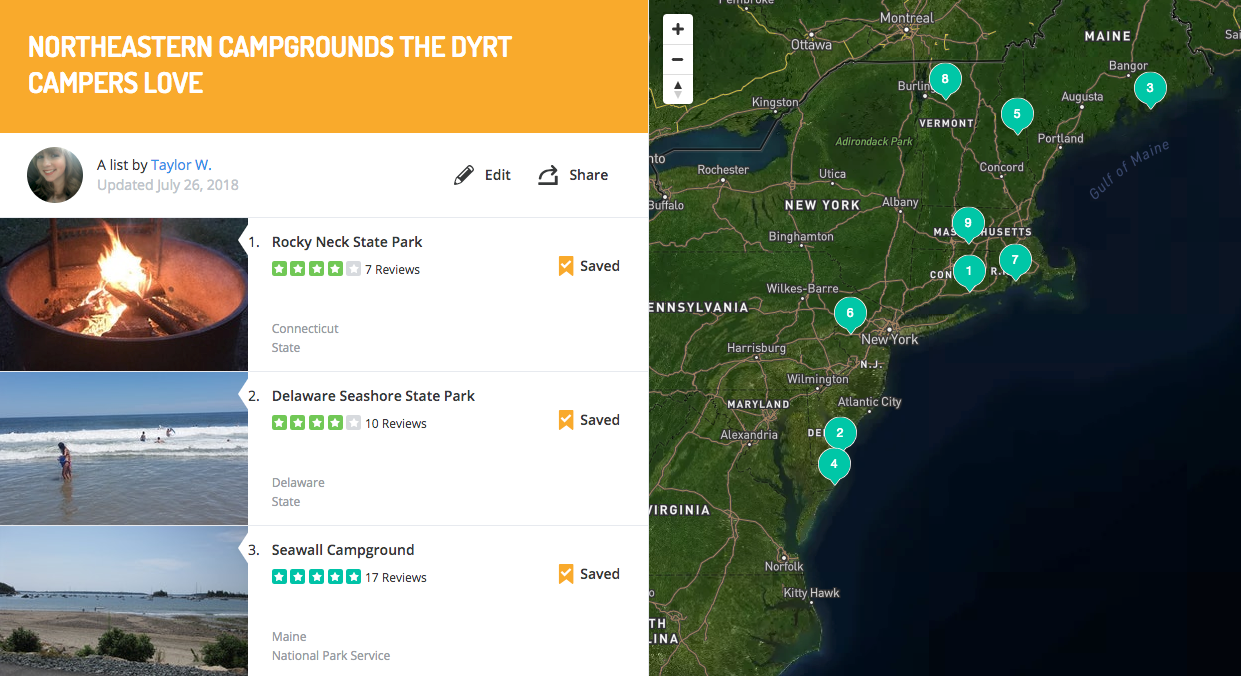Click the 7 Reviews count
Image resolution: width=1241 pixels, height=676 pixels.
click(392, 270)
